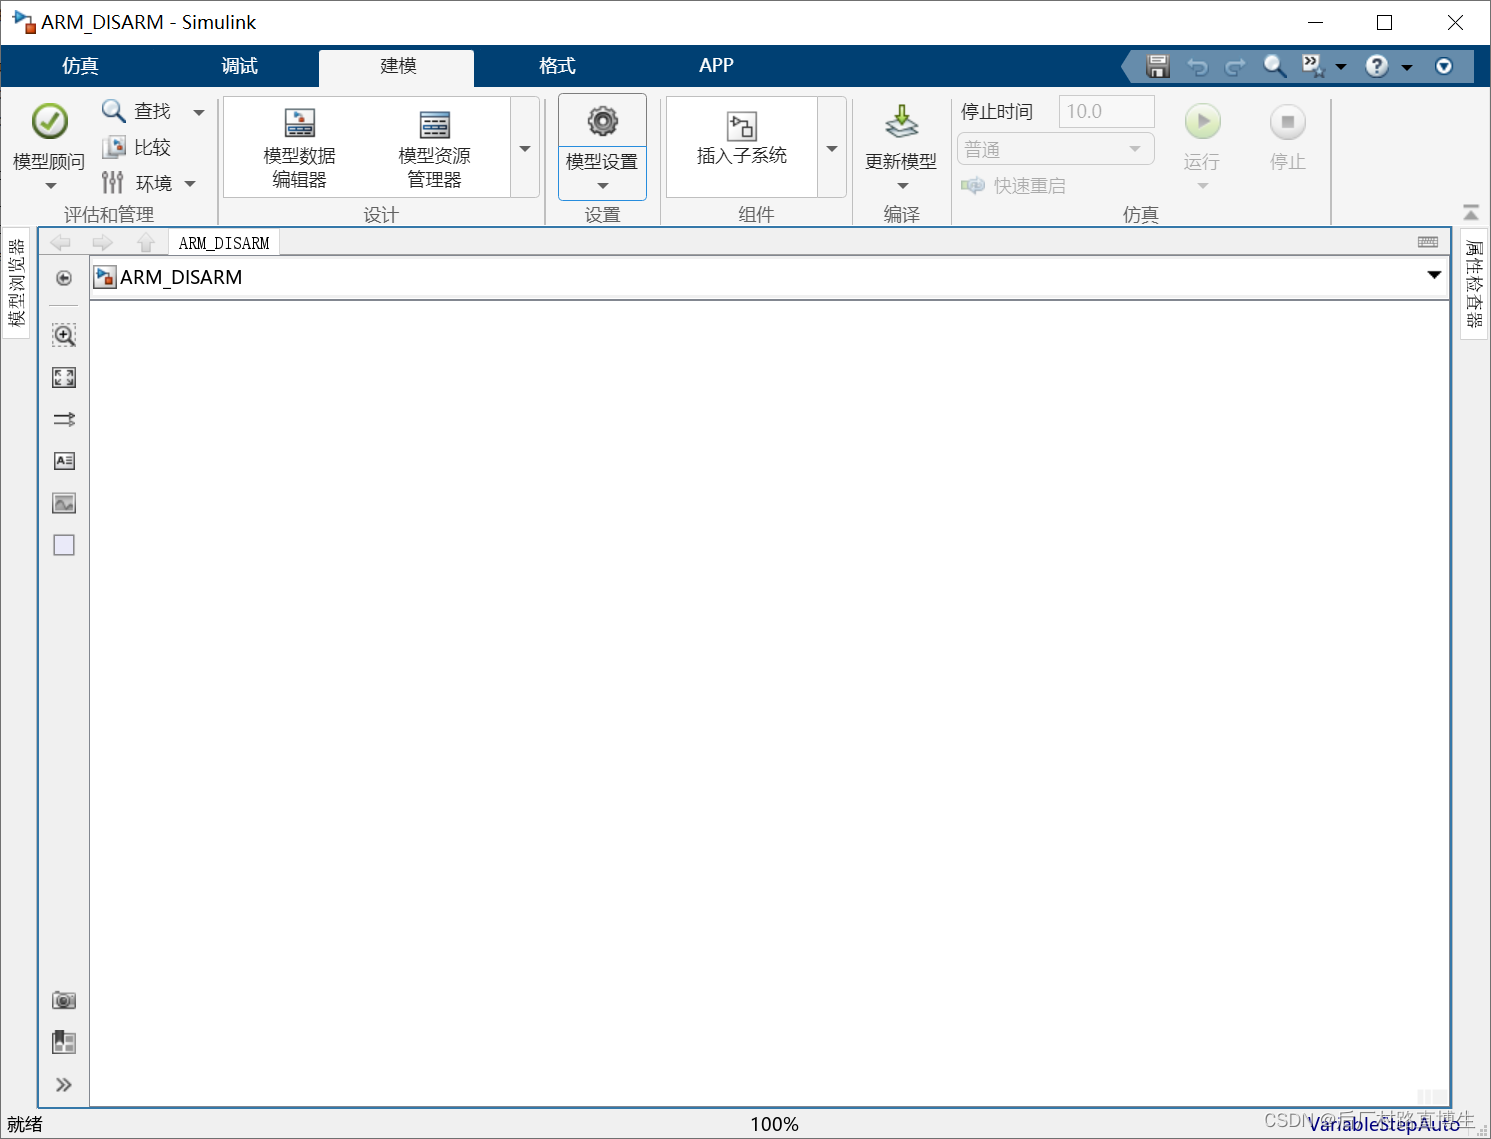Add an Annotation text box icon

[64, 461]
